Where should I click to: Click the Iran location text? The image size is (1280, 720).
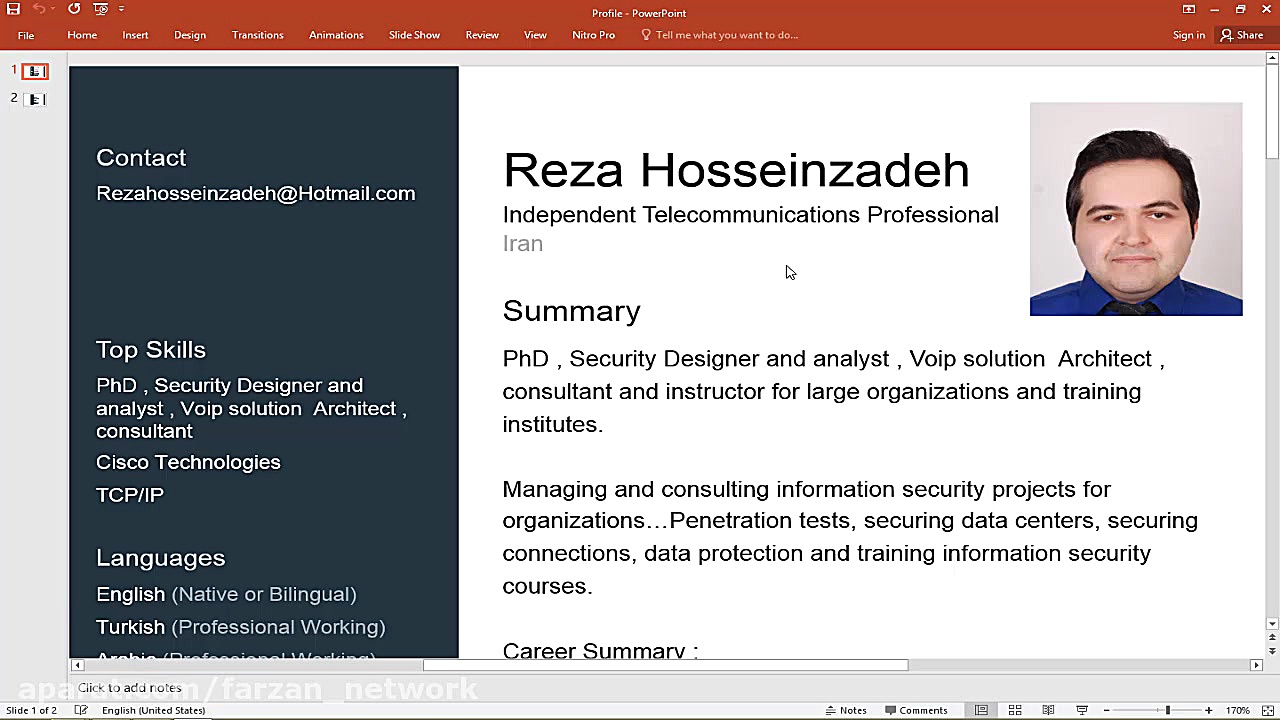(x=523, y=243)
